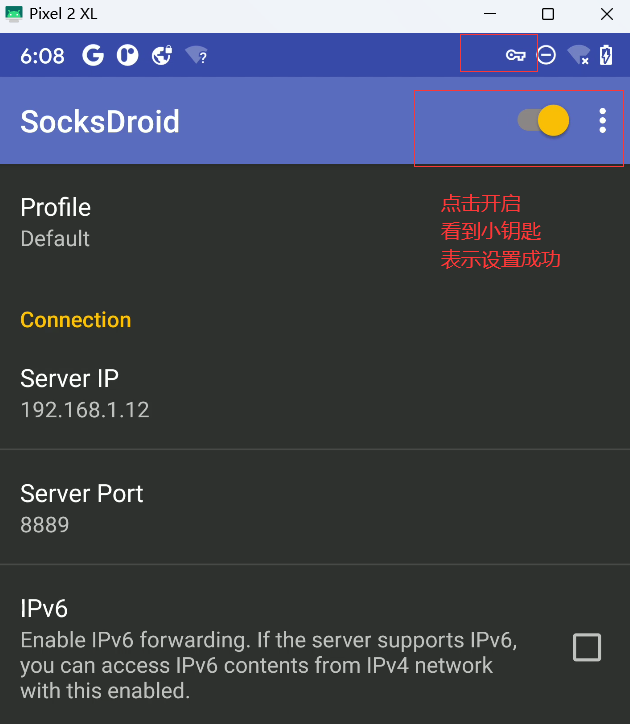
Task: Click the 6:08 clock in status bar
Action: click(42, 56)
